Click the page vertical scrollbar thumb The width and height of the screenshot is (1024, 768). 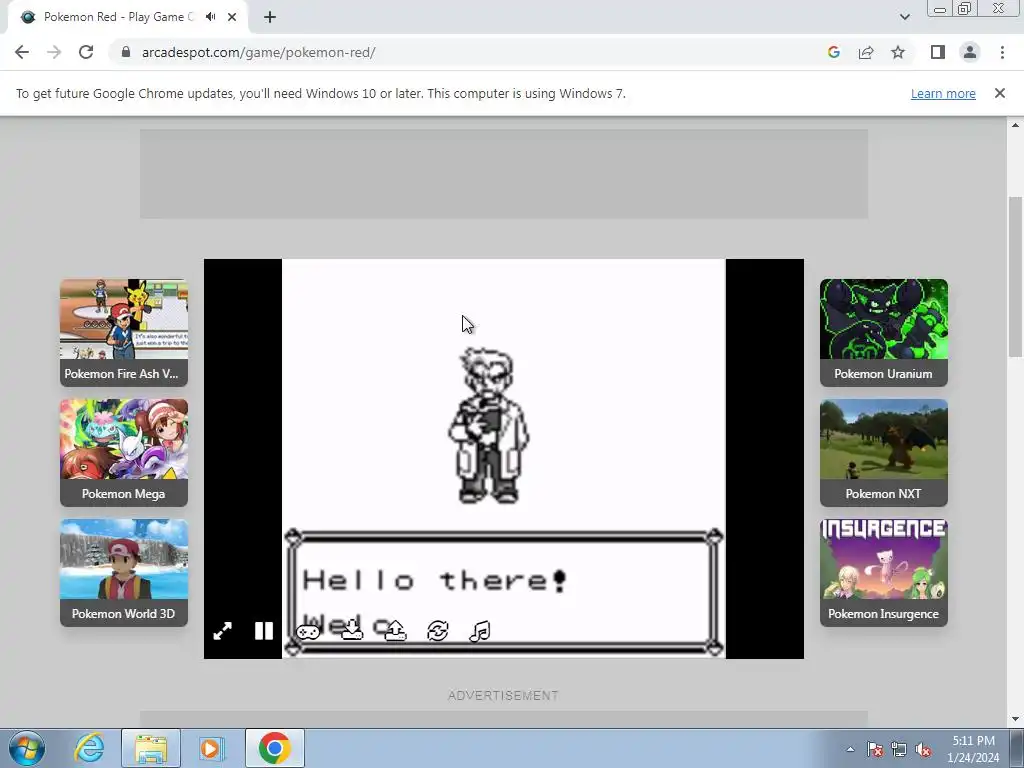pos(1015,277)
